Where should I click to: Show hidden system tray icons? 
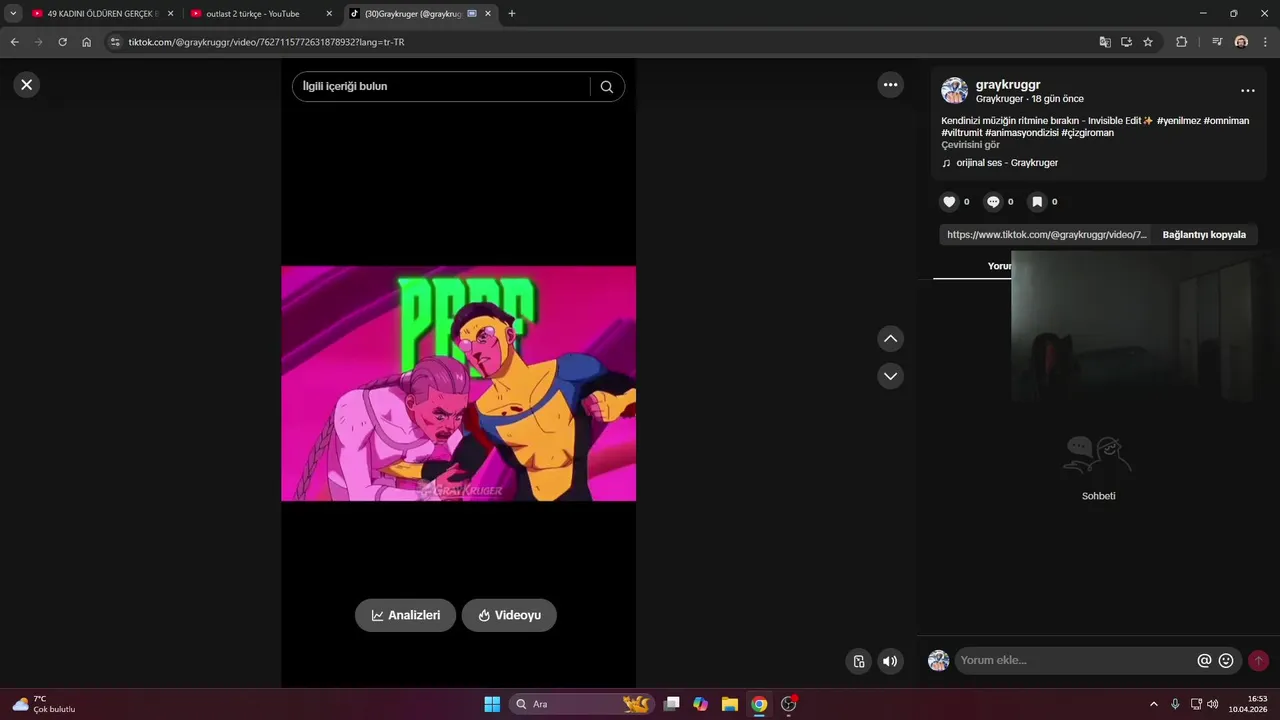pyautogui.click(x=1153, y=704)
